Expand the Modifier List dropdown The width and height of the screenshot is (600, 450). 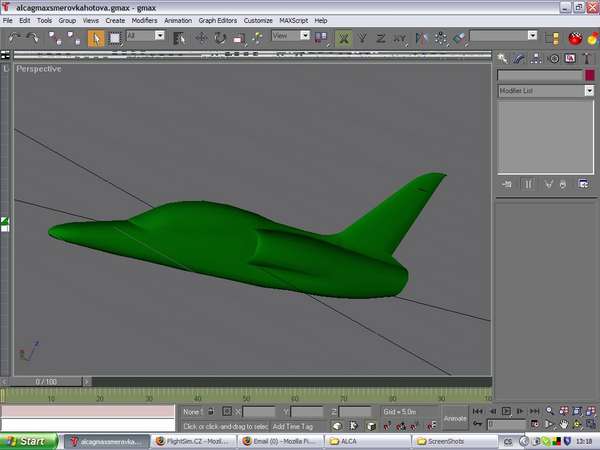click(x=589, y=91)
